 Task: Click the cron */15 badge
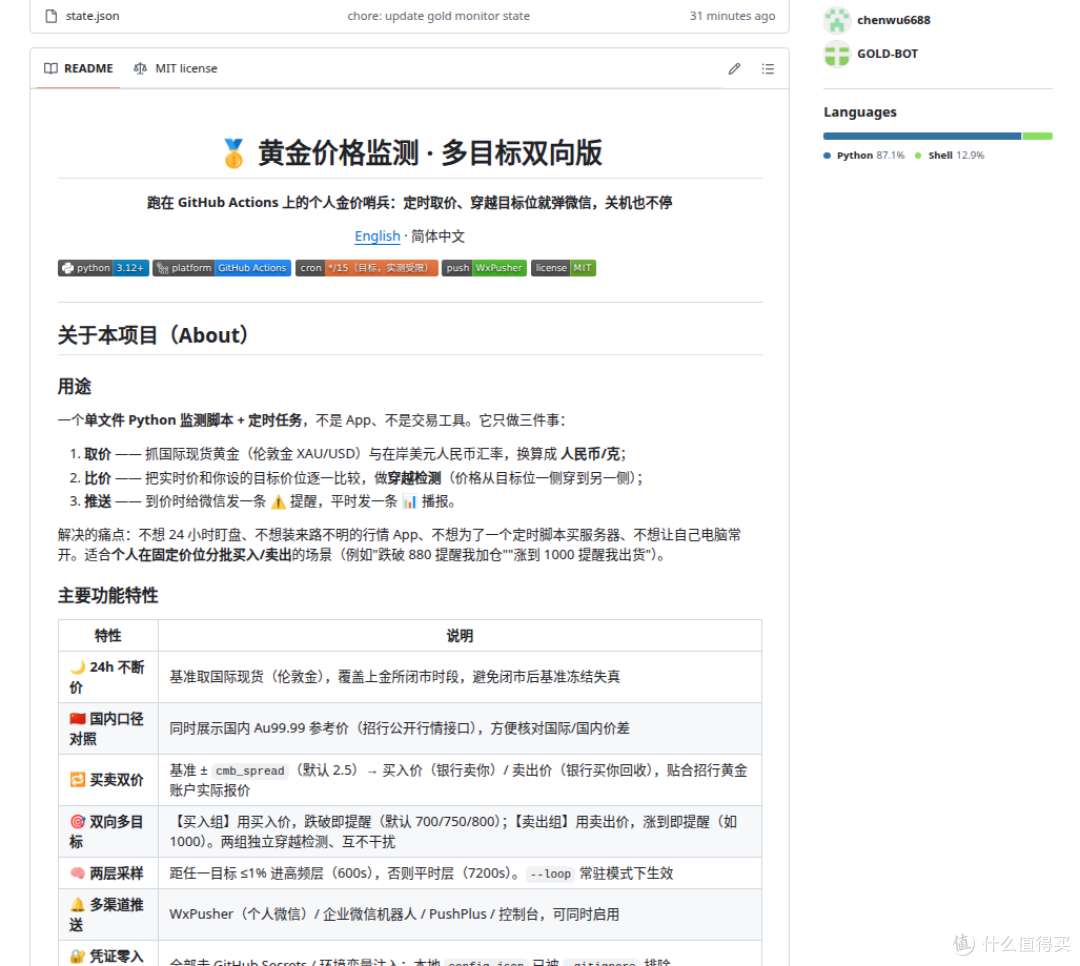[366, 268]
